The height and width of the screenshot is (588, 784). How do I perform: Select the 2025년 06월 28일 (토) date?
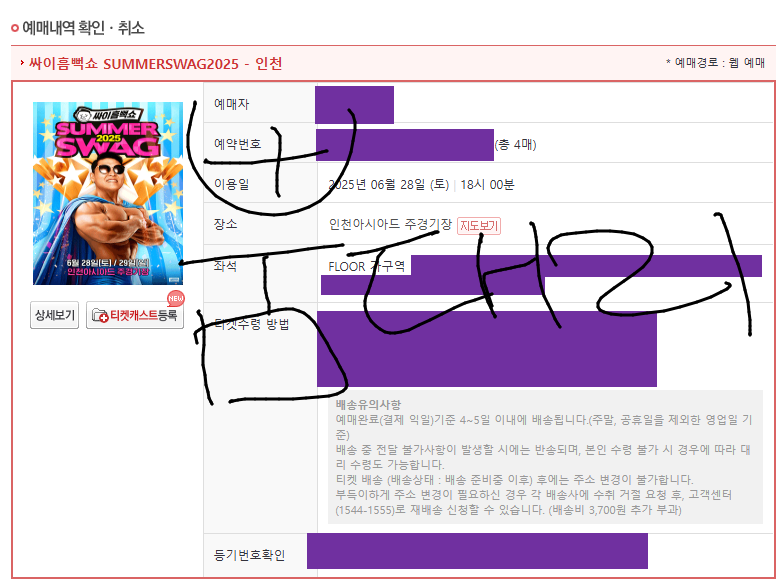pyautogui.click(x=389, y=184)
